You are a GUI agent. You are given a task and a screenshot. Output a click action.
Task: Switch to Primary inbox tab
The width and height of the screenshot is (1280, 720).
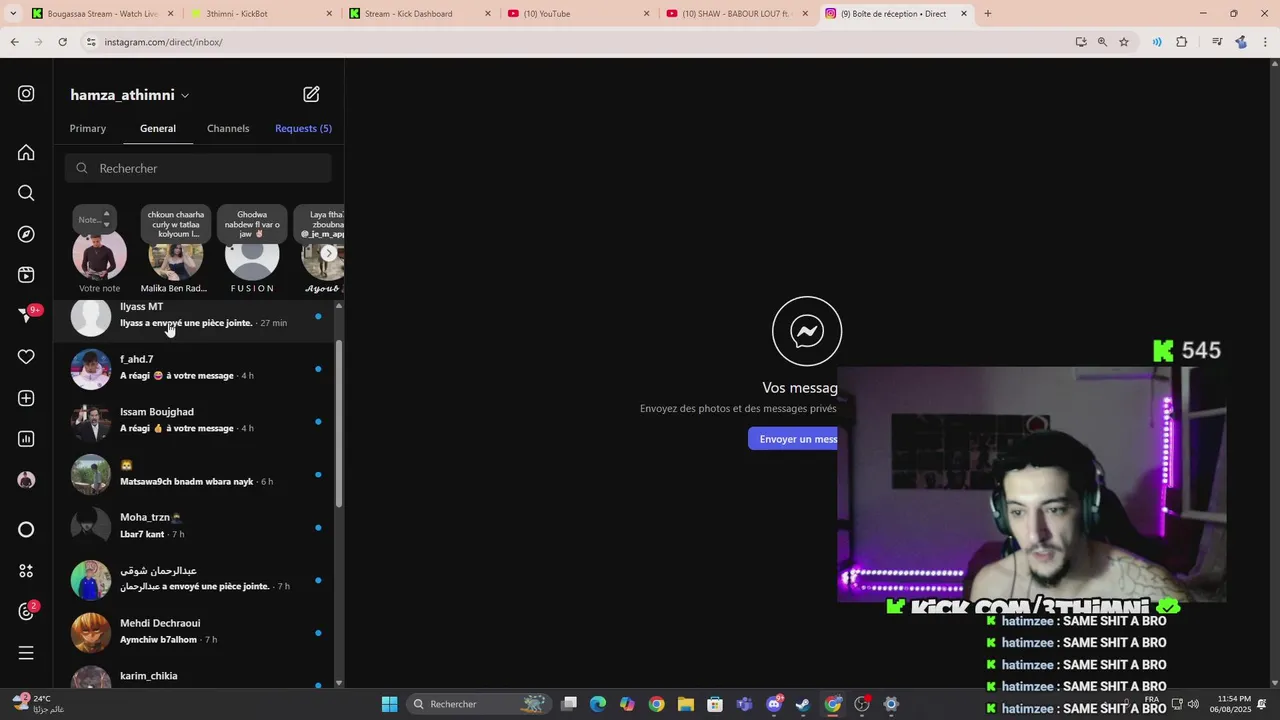pyautogui.click(x=88, y=128)
